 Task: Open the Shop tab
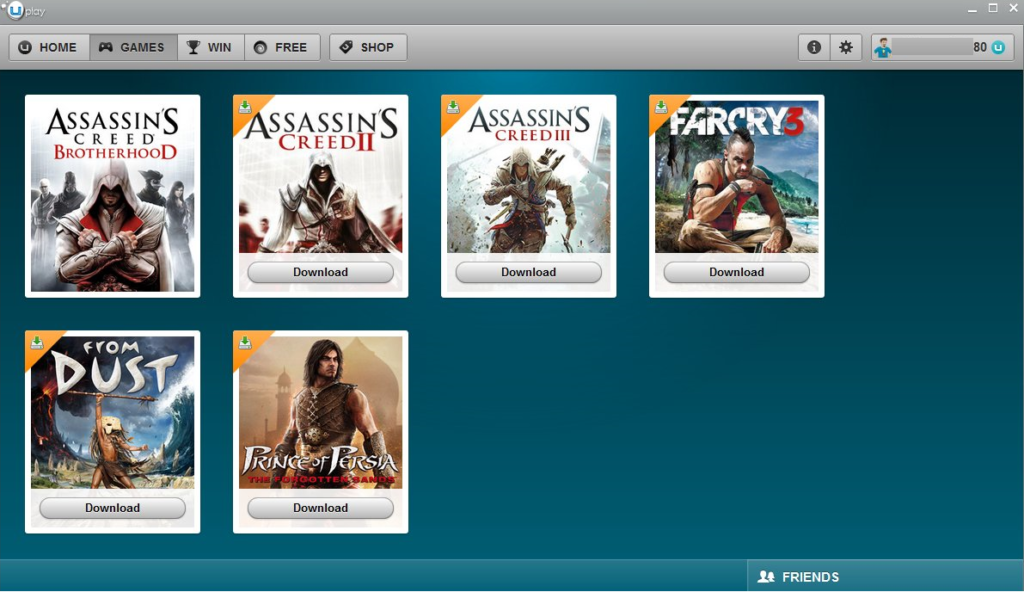tap(368, 47)
